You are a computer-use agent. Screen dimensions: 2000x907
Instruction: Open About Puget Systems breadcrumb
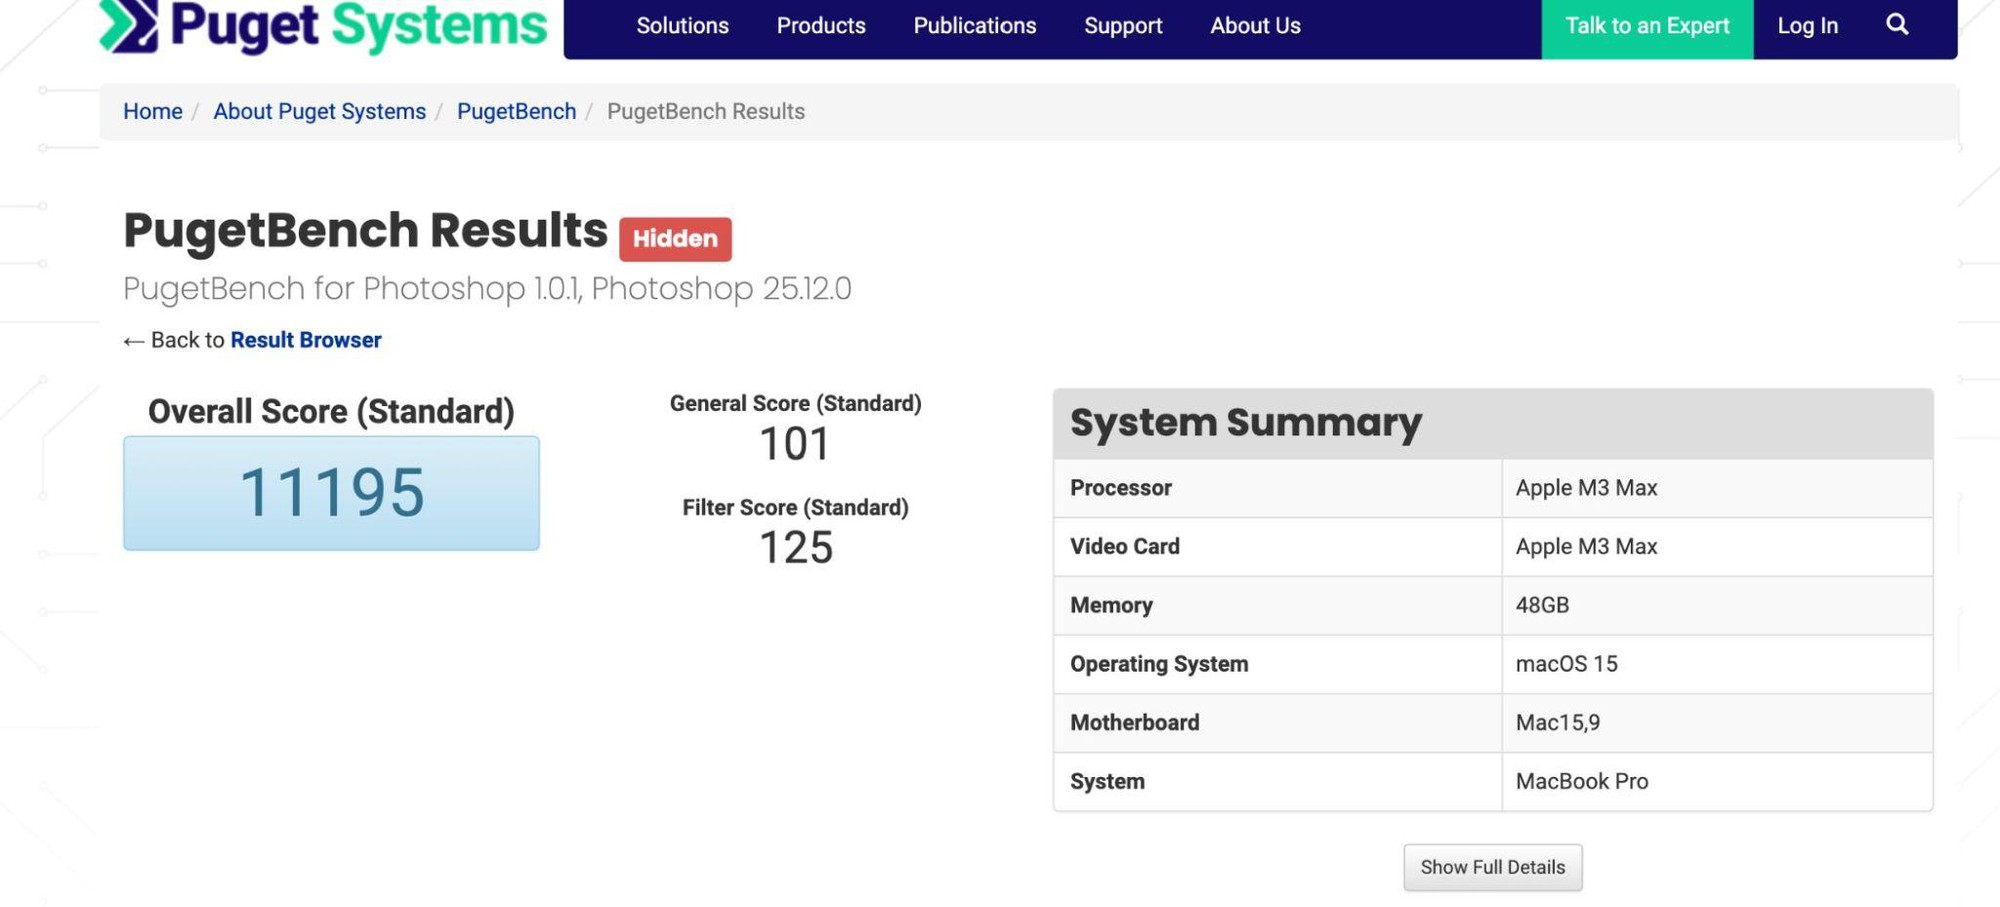click(319, 111)
